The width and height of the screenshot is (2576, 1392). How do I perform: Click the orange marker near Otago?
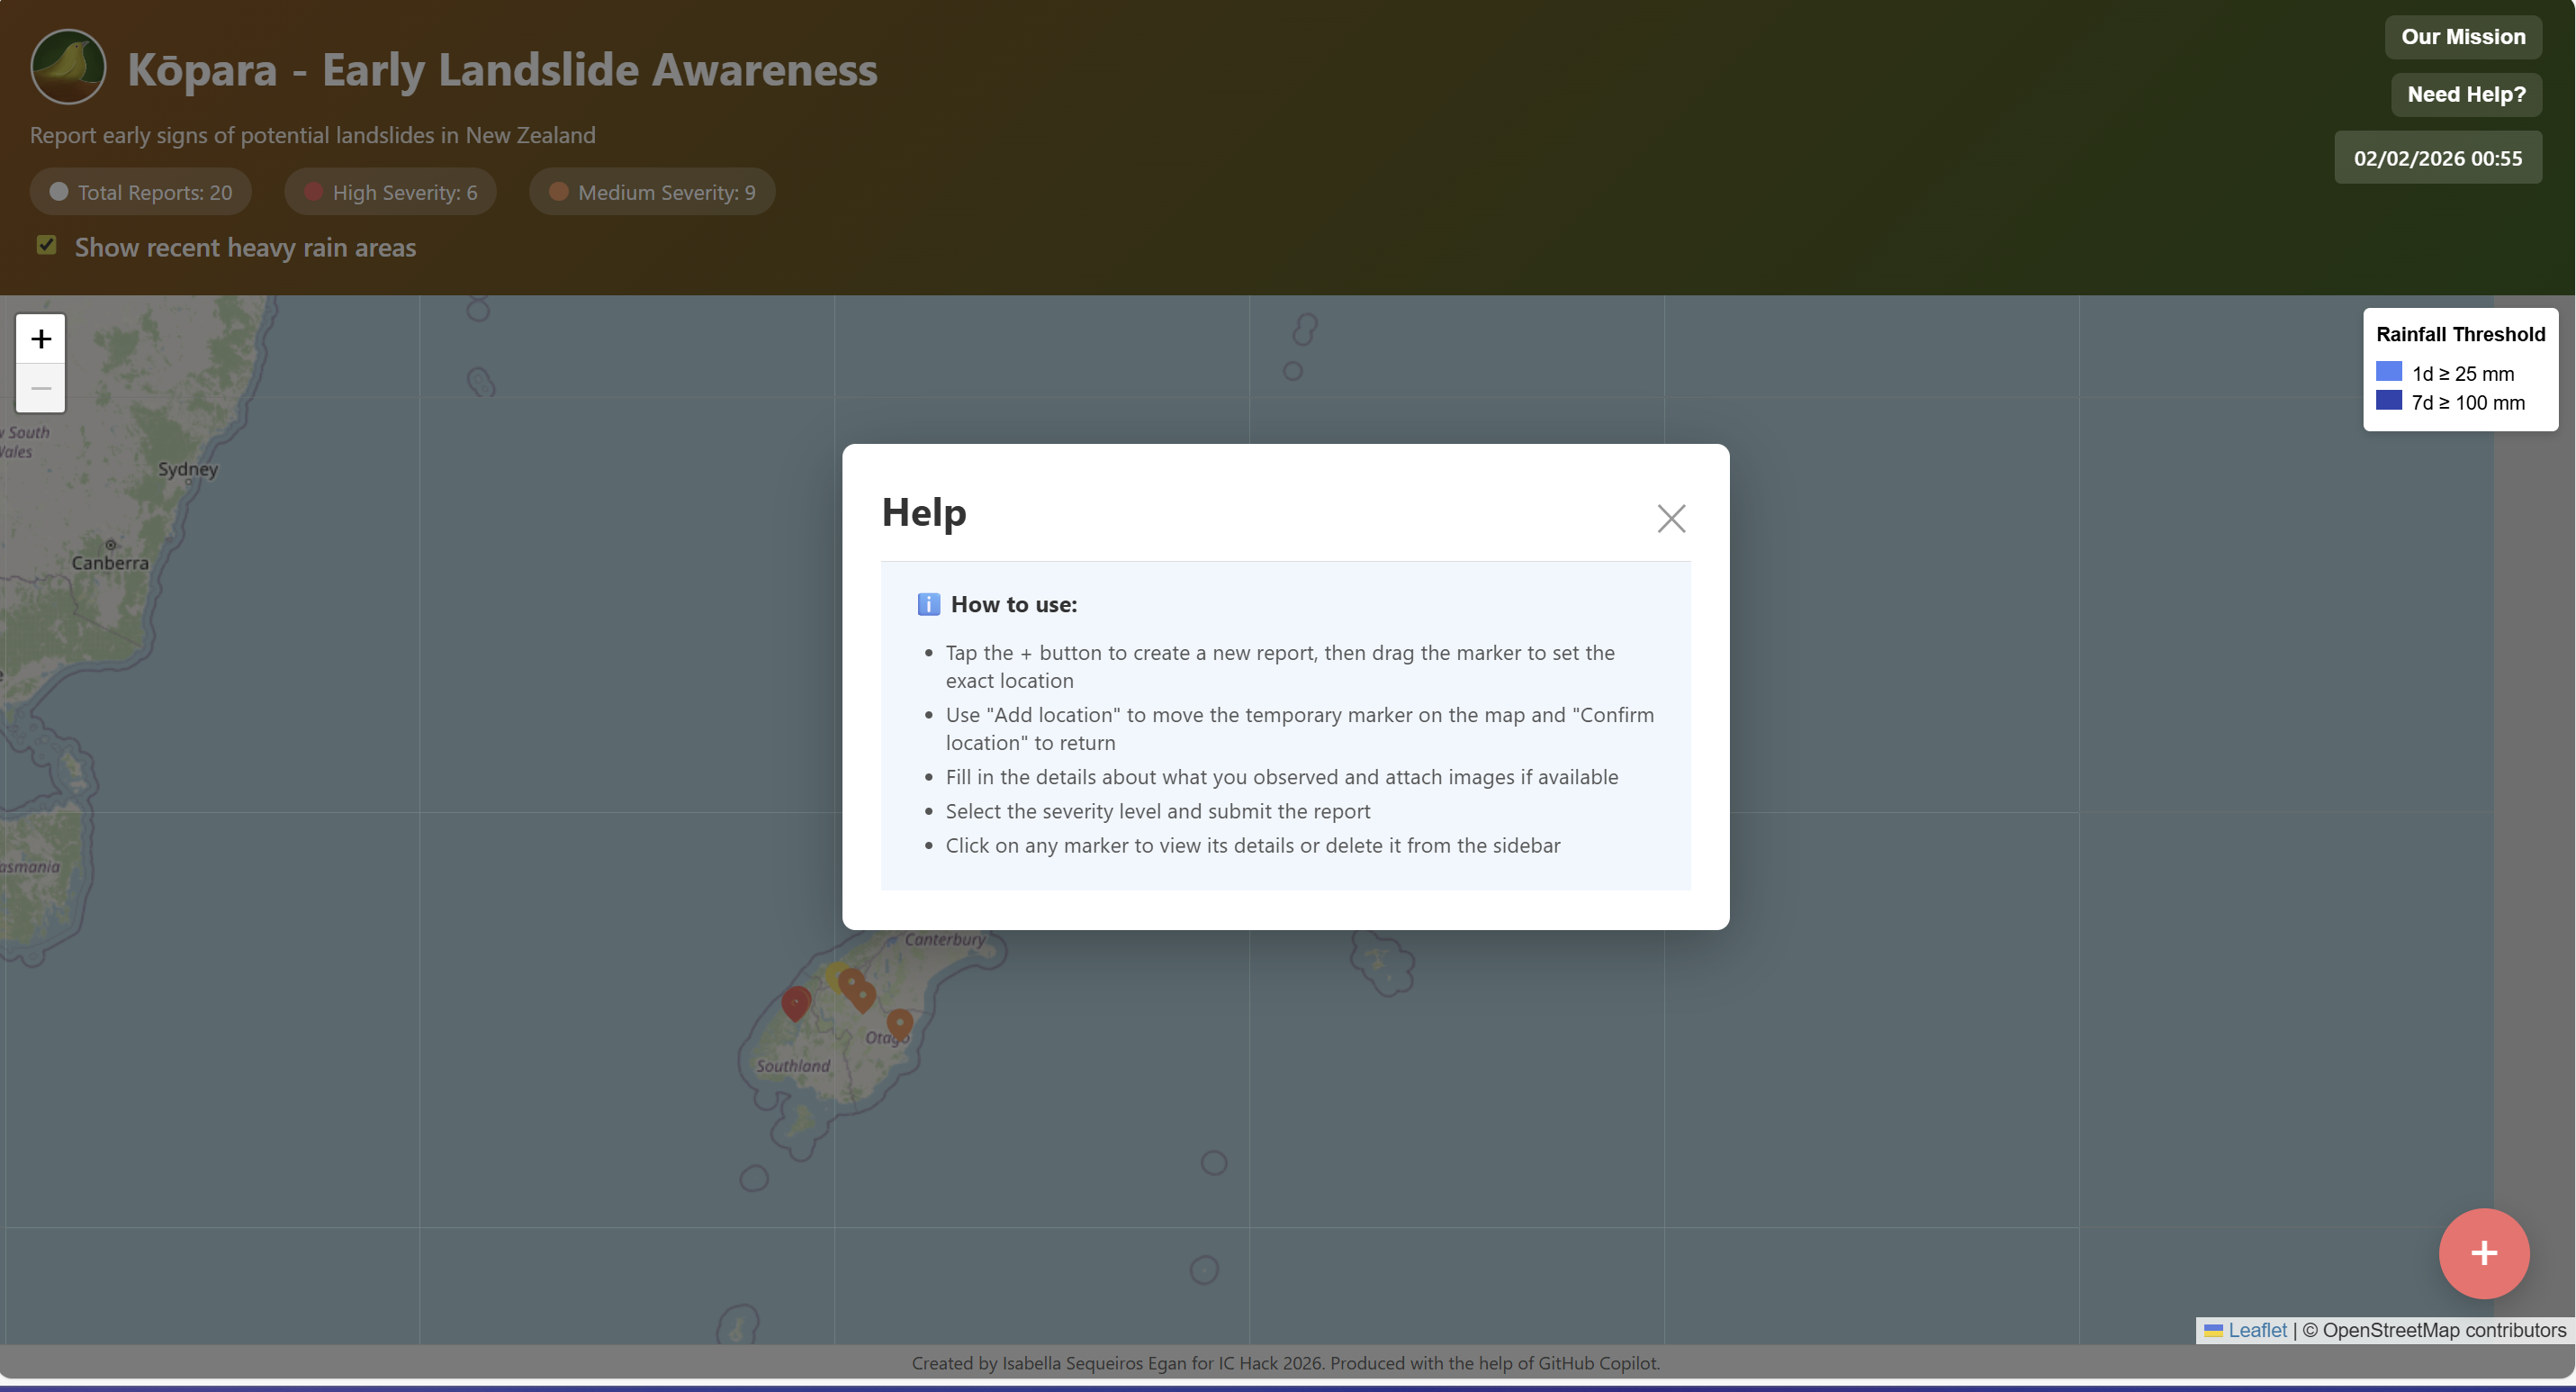pos(899,1022)
